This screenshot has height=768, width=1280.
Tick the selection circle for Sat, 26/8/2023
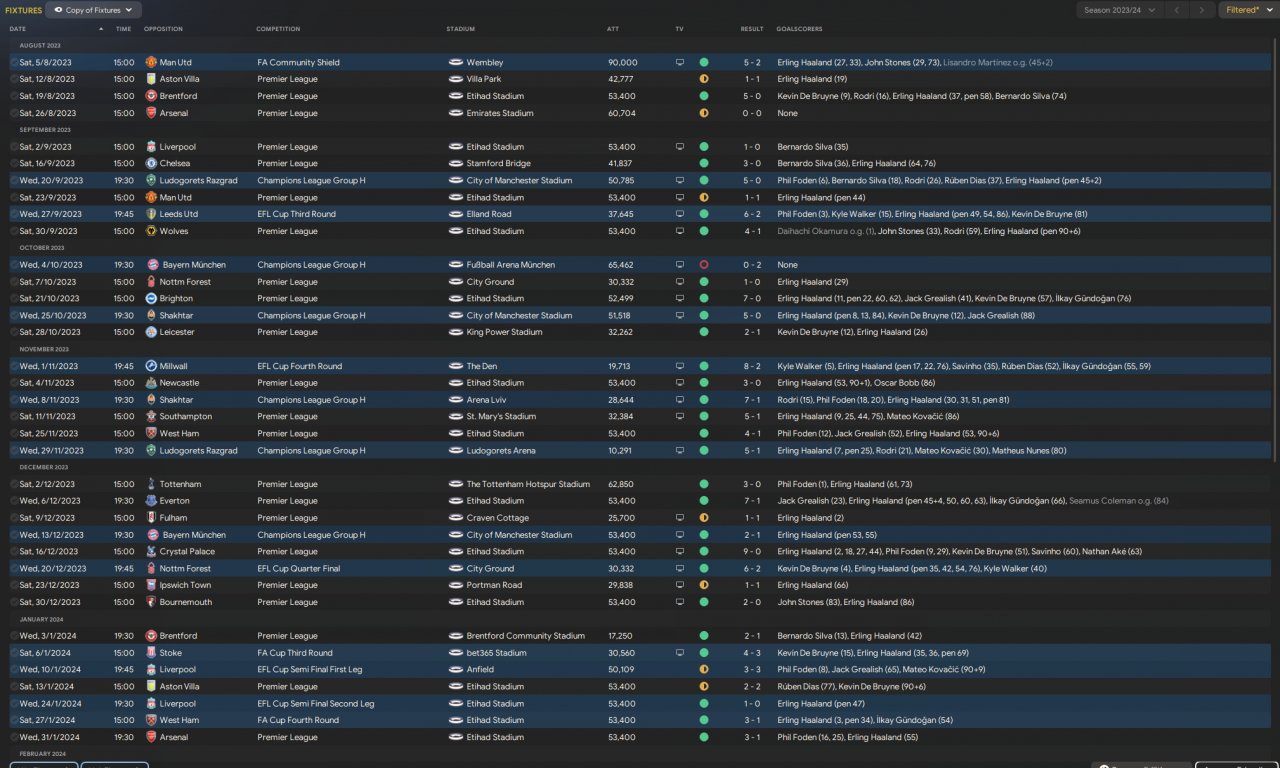[14, 113]
